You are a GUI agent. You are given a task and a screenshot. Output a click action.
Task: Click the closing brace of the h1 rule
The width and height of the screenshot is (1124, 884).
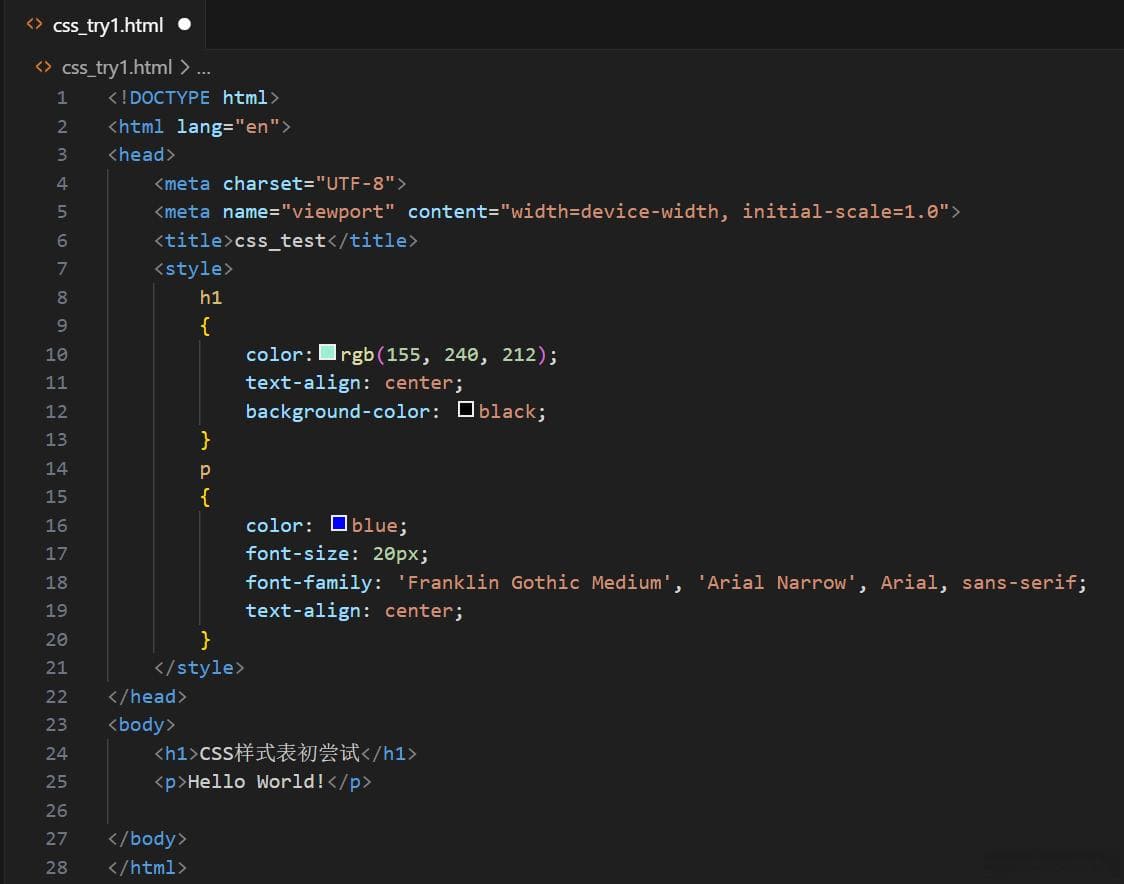[x=205, y=439]
